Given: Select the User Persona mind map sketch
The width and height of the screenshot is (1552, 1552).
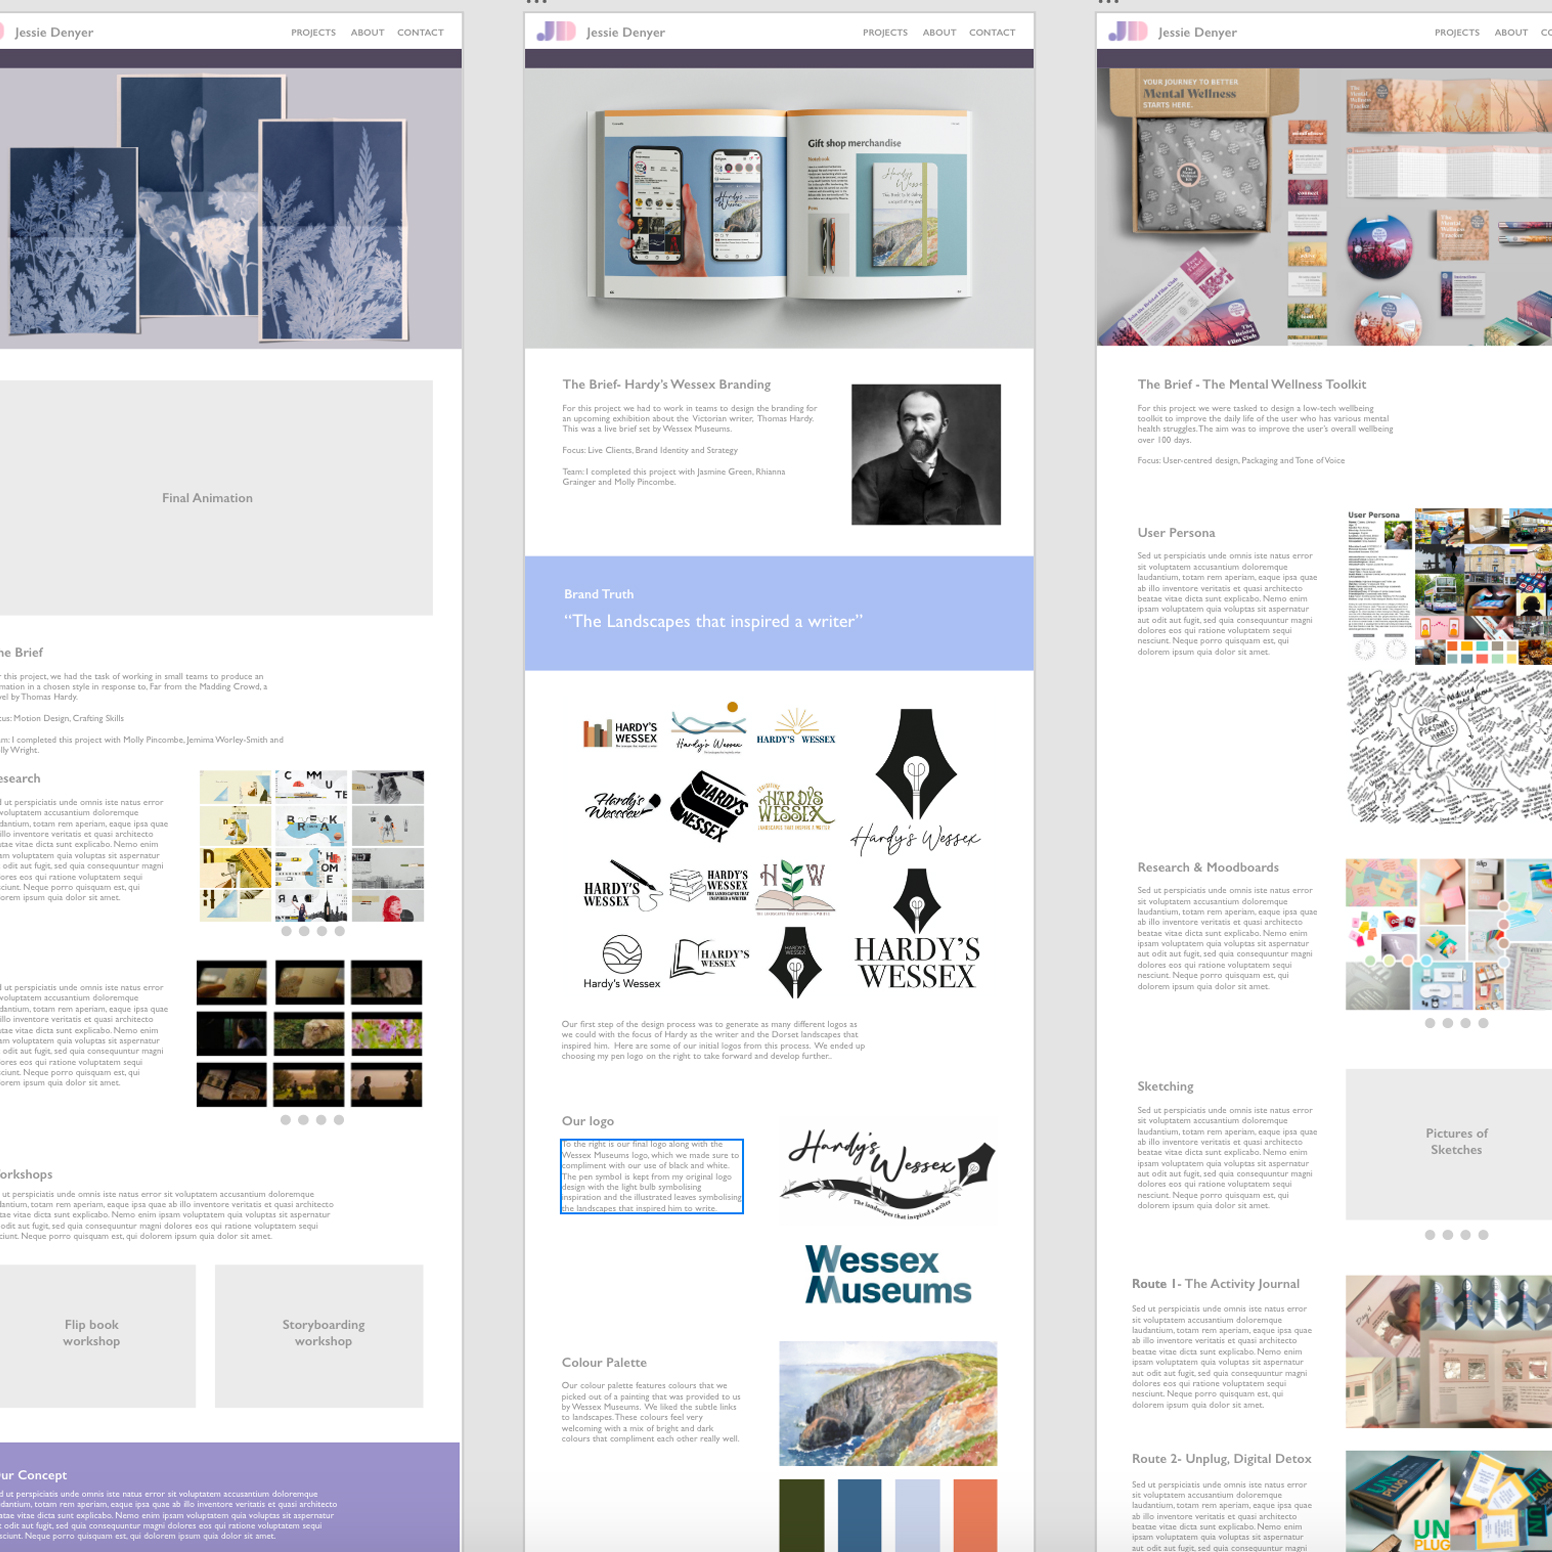Looking at the screenshot, I should click(x=1449, y=746).
